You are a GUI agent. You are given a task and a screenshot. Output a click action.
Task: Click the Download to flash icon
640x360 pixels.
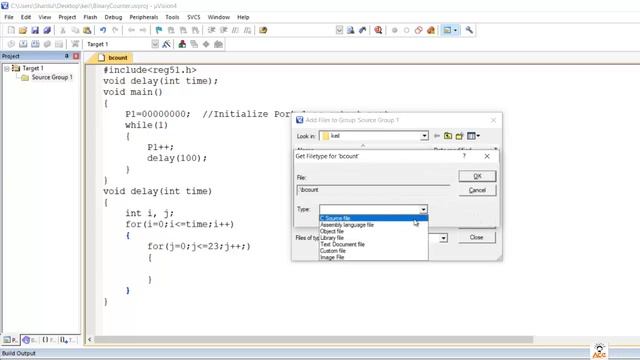point(75,44)
